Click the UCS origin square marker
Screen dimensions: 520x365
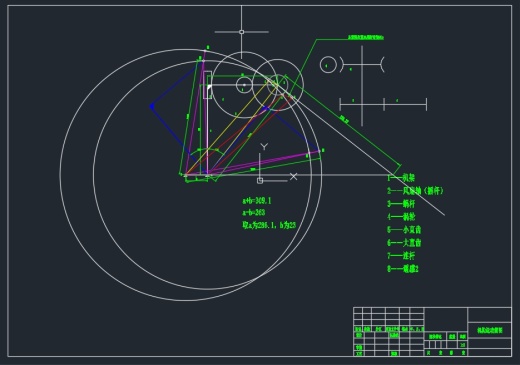pyautogui.click(x=260, y=181)
